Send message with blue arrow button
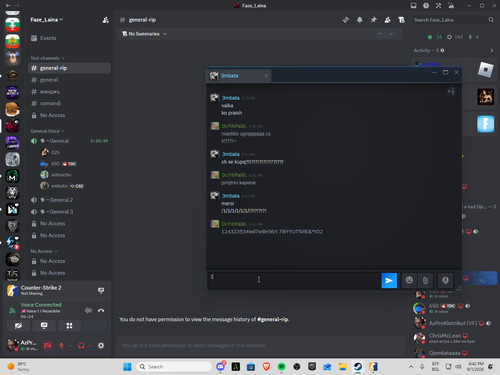Screen dimensions: 500x375 pos(389,280)
